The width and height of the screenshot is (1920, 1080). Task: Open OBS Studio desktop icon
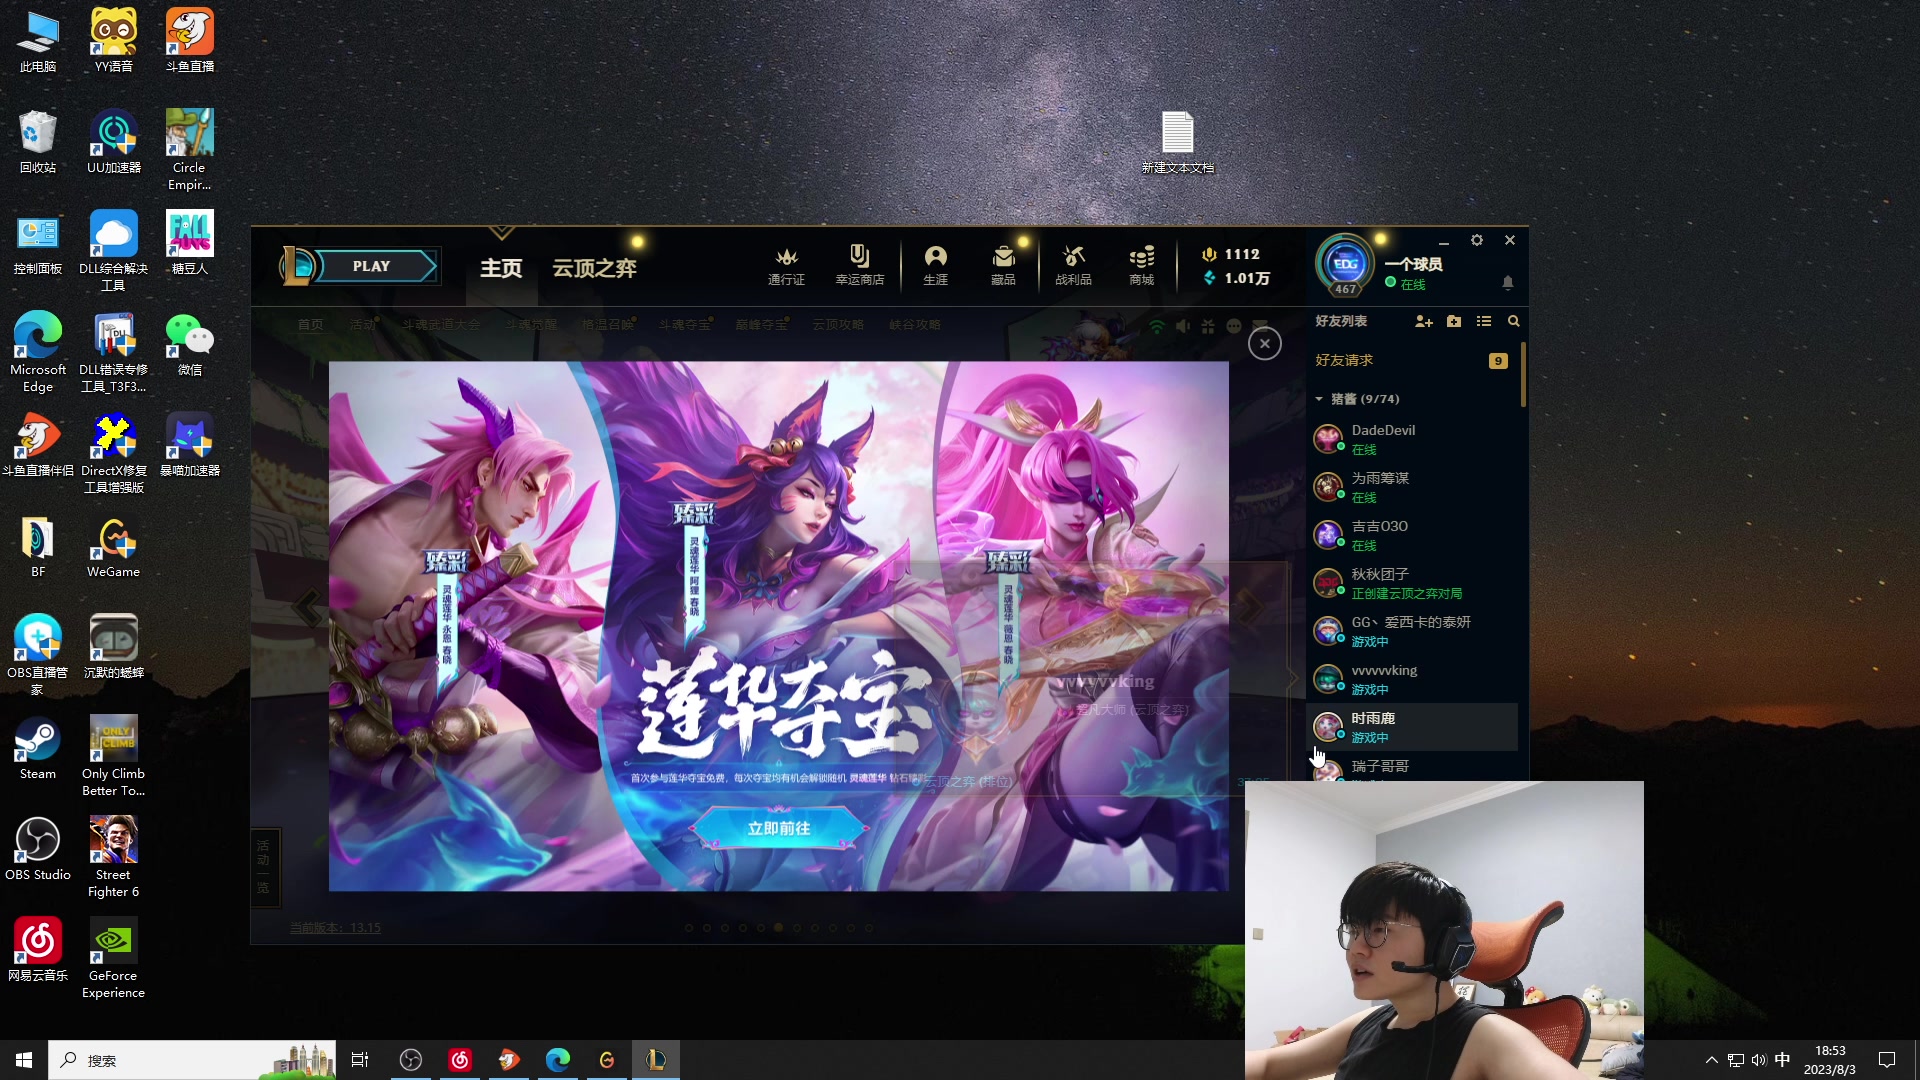point(38,849)
